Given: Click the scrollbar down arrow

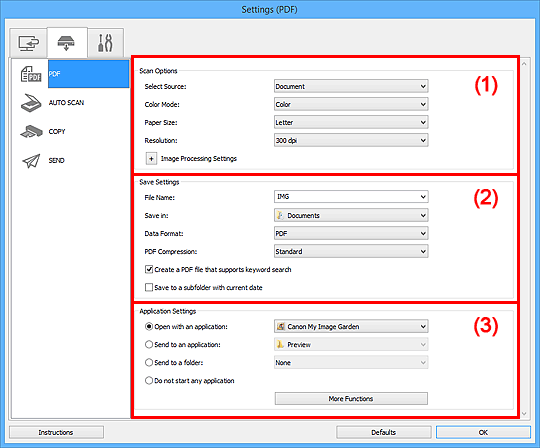Looking at the screenshot, I should click(524, 414).
